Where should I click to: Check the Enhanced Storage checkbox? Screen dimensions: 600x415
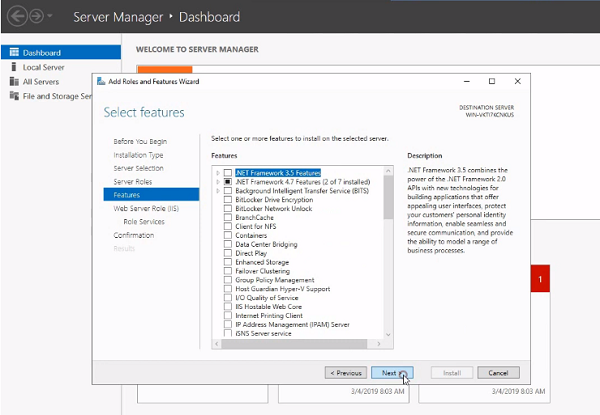[x=228, y=262]
